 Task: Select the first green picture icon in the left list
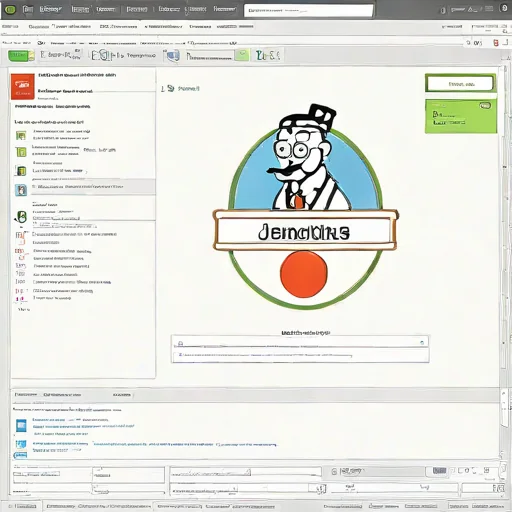[x=21, y=135]
